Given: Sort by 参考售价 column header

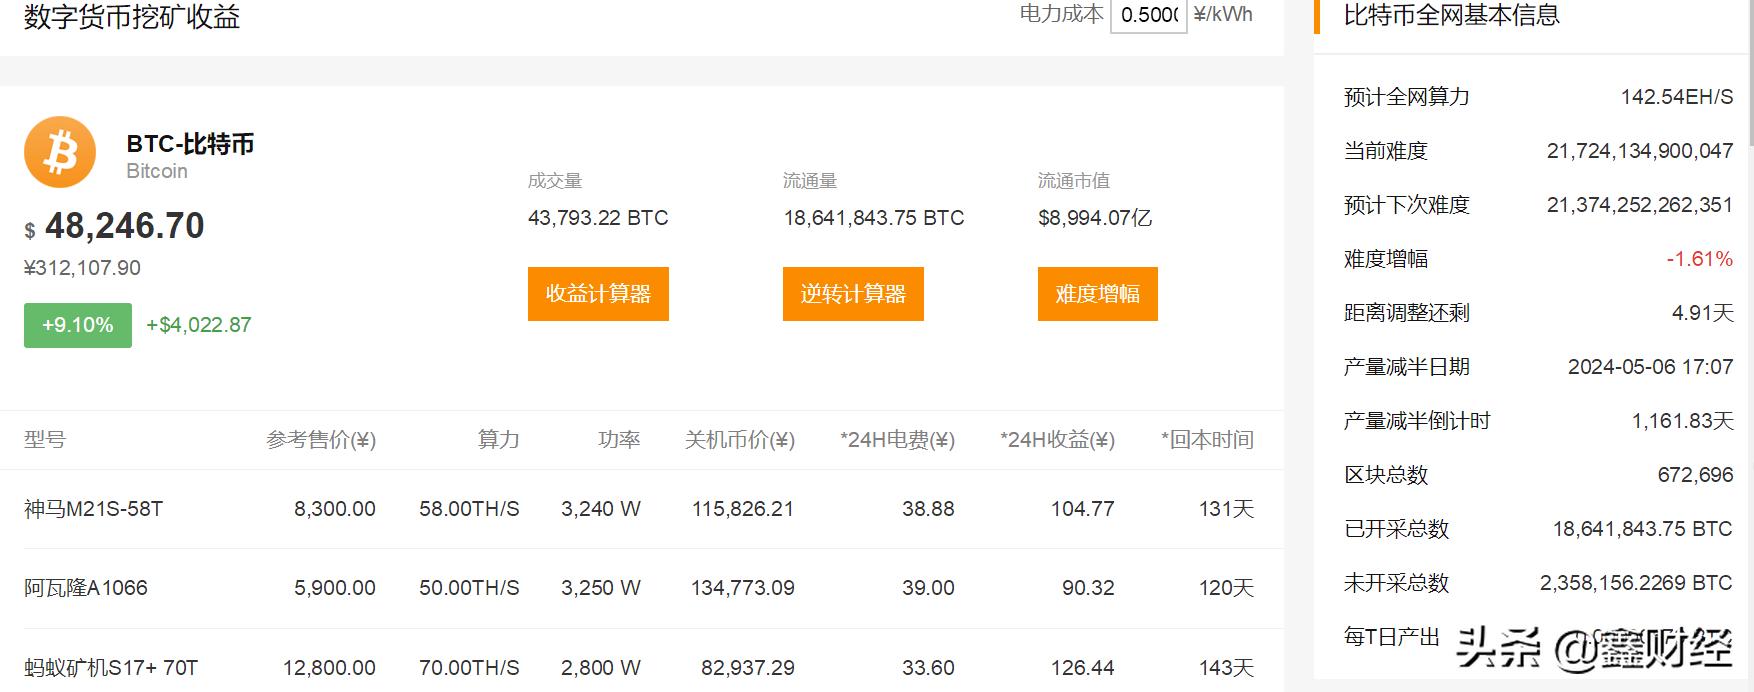Looking at the screenshot, I should coord(321,440).
